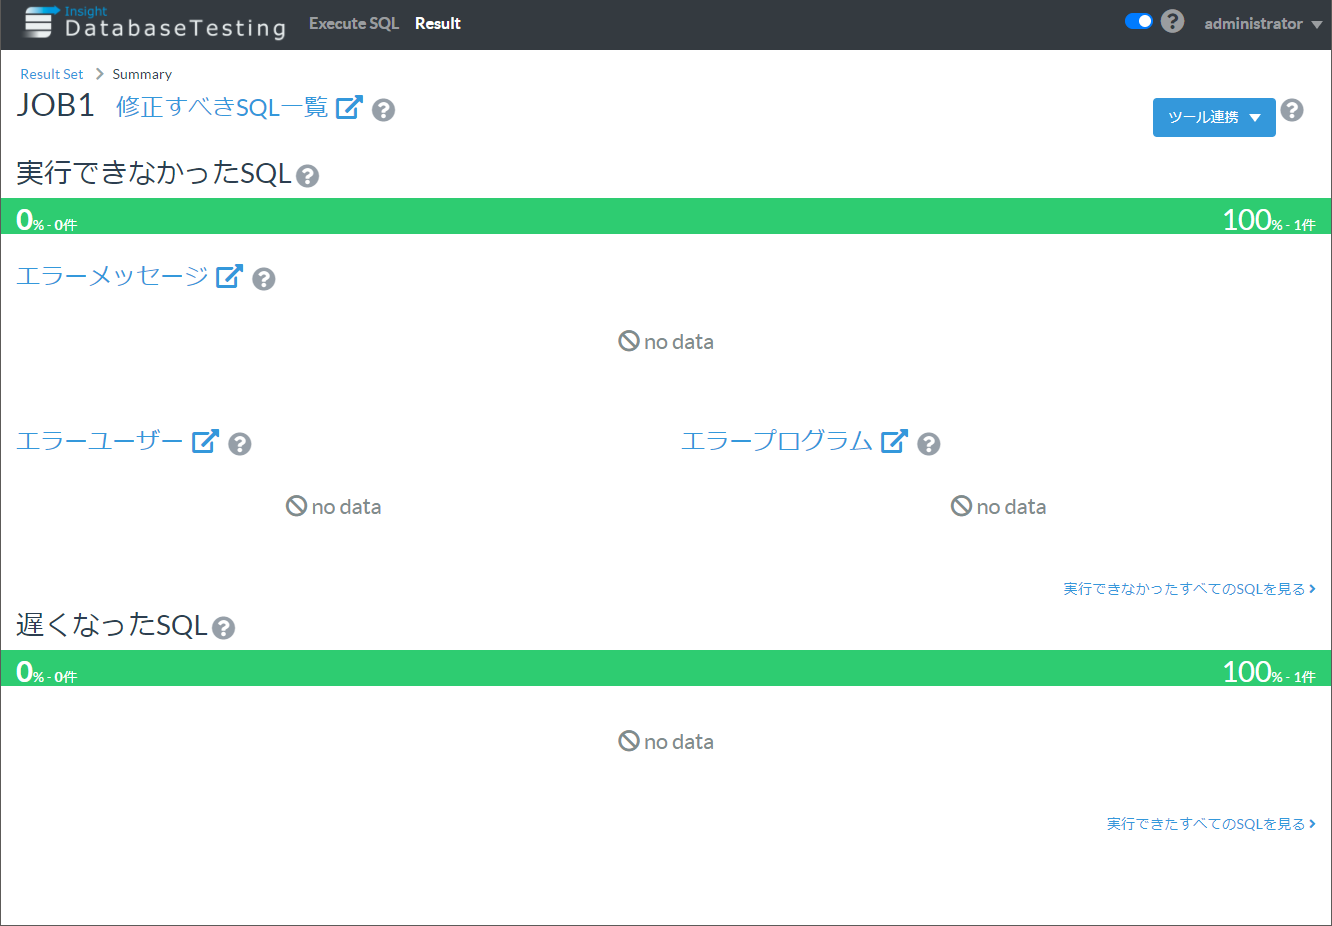1332x926 pixels.
Task: Go to Result Set breadcrumb link
Action: (x=52, y=74)
